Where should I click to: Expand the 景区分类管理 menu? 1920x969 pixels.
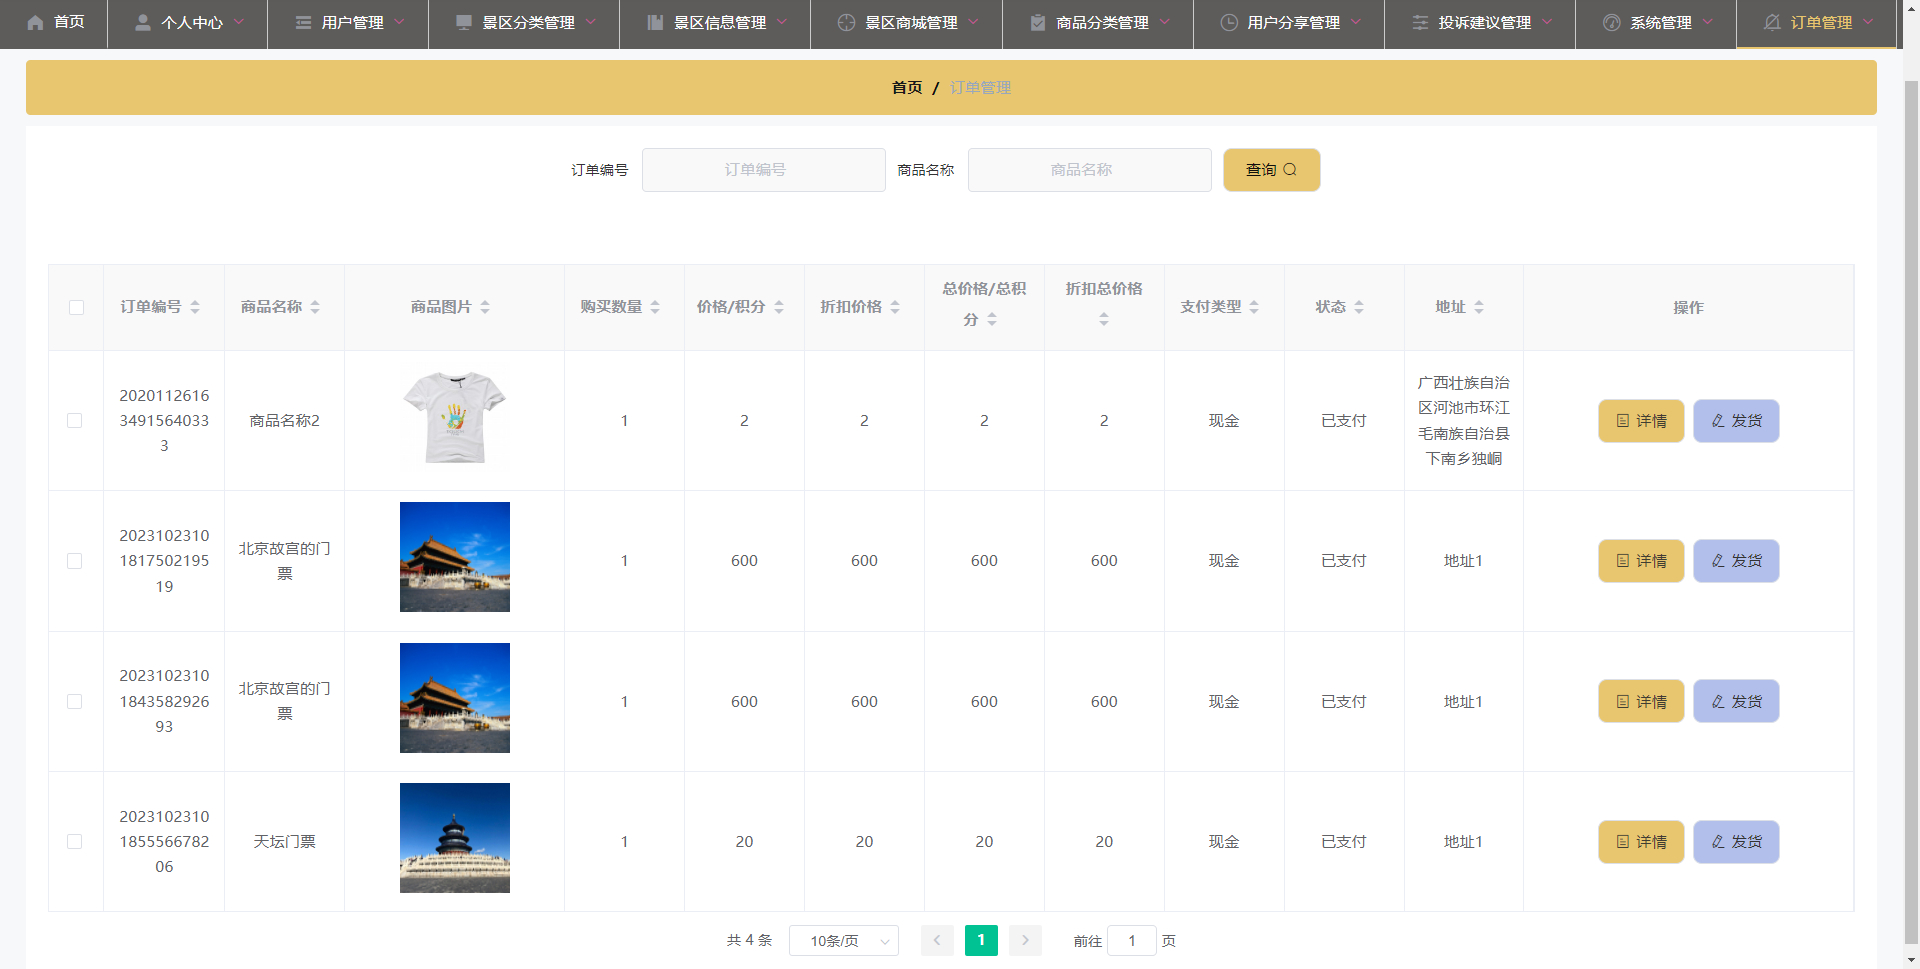tap(524, 22)
